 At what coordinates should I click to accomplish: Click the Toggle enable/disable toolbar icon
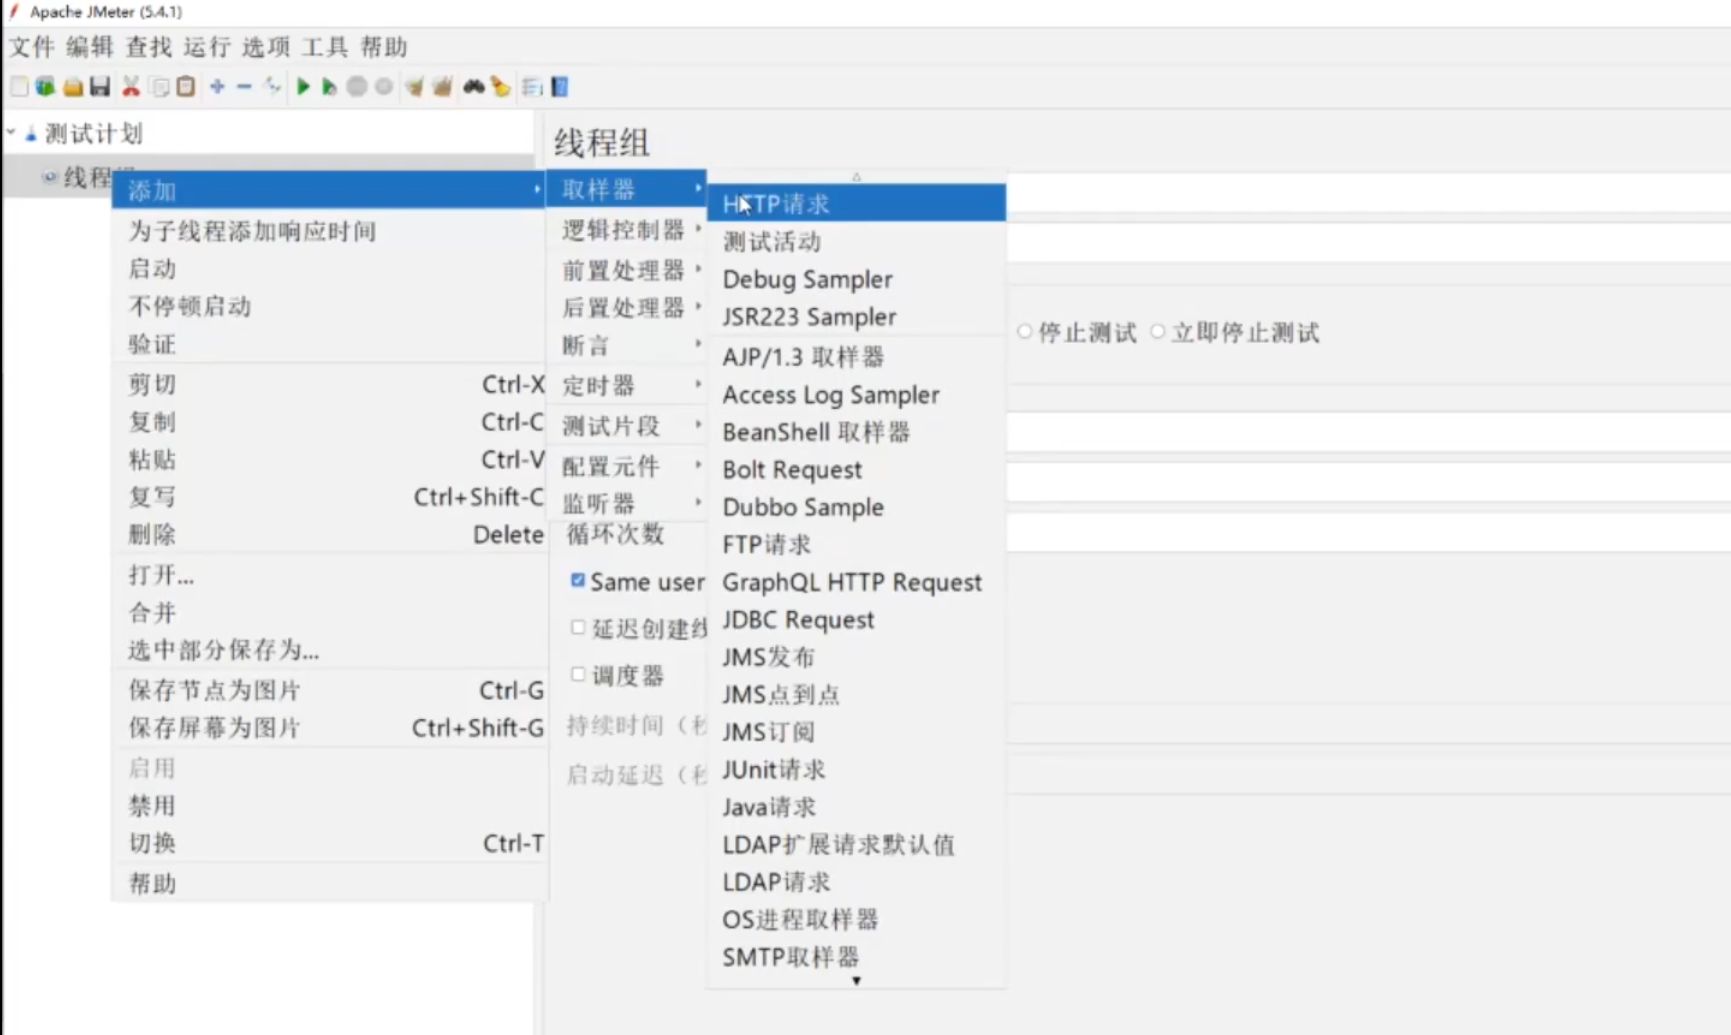272,87
